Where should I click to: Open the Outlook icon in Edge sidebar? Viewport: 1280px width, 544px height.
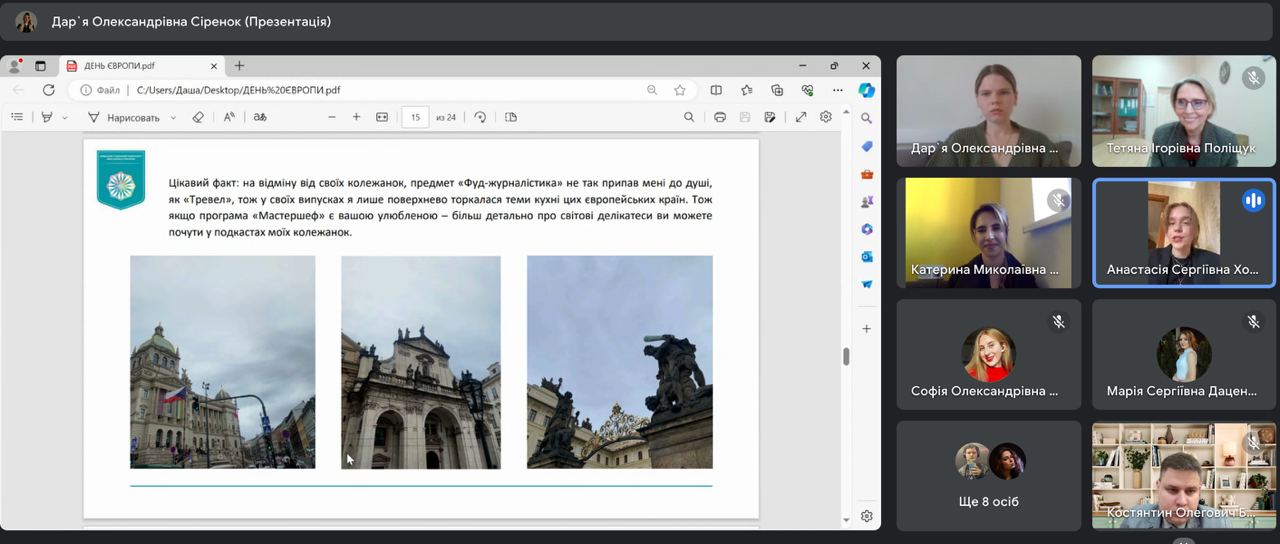tap(867, 257)
